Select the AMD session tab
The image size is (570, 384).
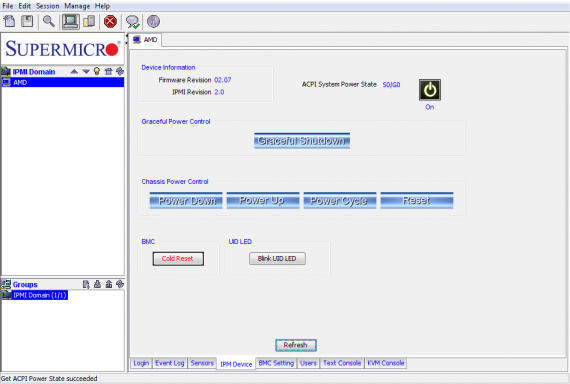coord(145,40)
